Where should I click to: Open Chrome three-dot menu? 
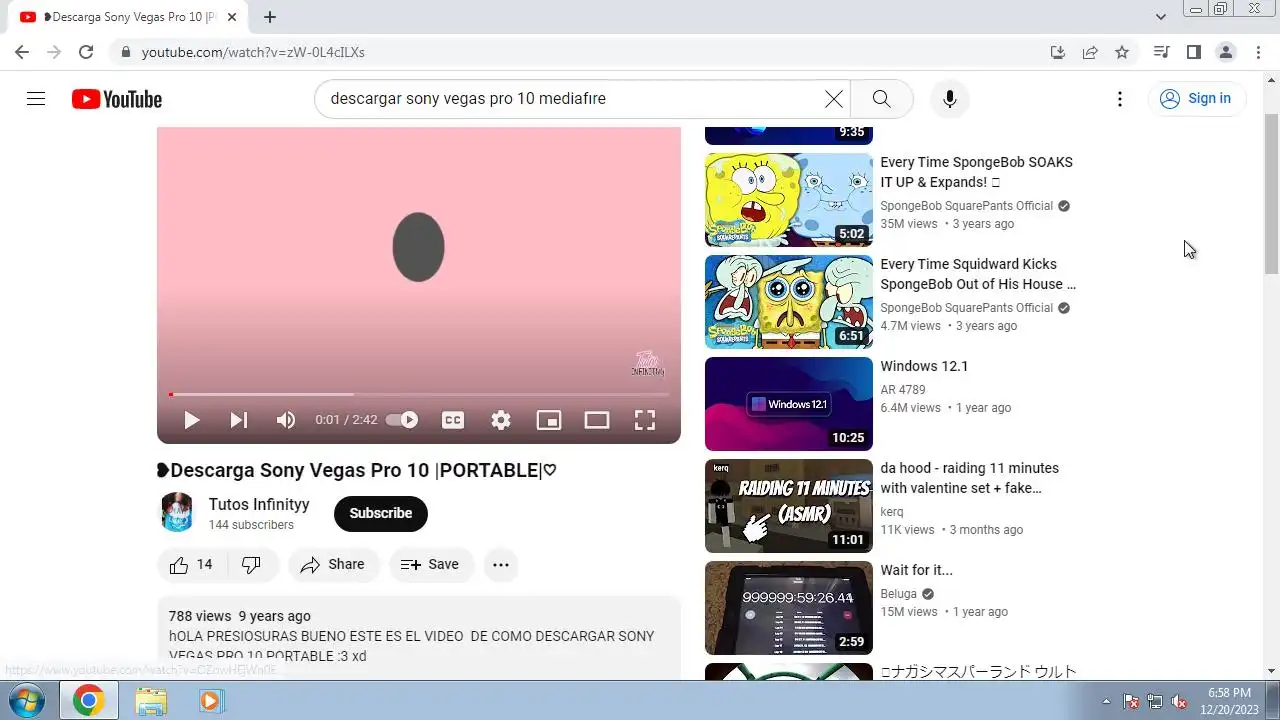pos(1258,52)
